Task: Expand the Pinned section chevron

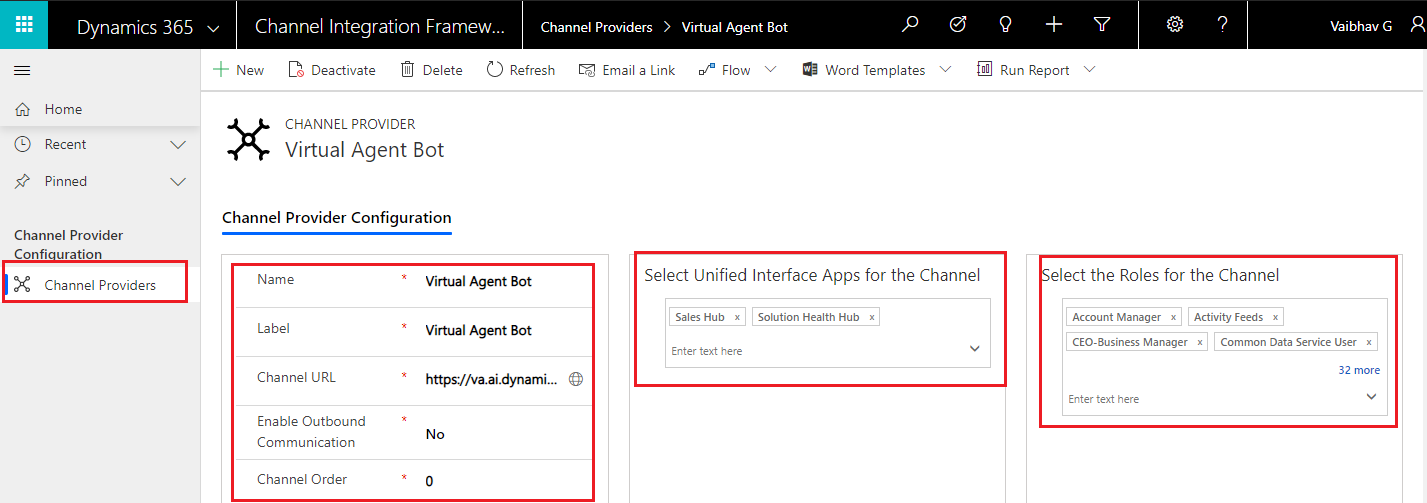Action: pyautogui.click(x=178, y=182)
